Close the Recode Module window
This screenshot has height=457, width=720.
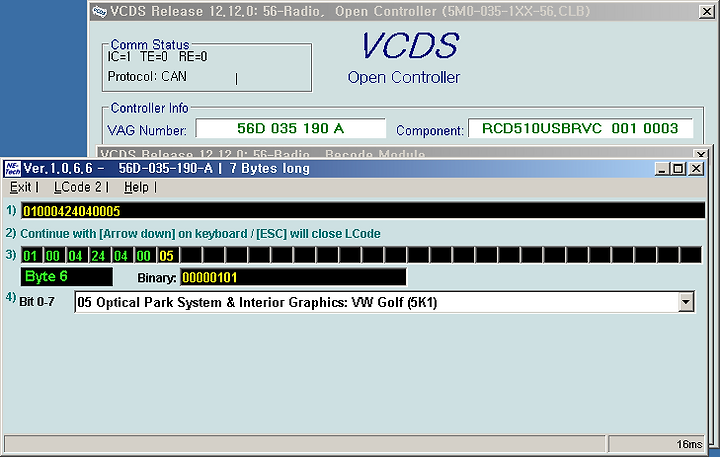pos(701,155)
